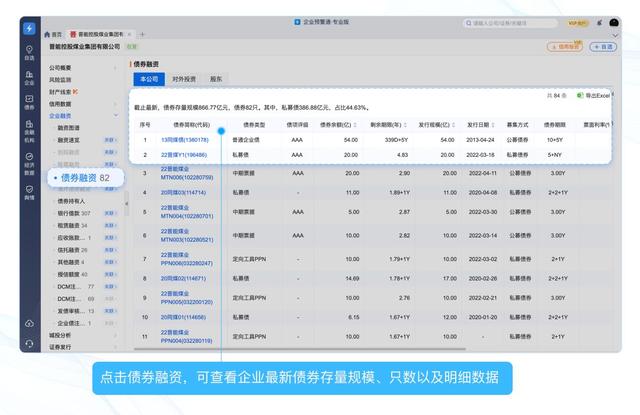Click the cloud download sidebar icon

click(x=29, y=324)
